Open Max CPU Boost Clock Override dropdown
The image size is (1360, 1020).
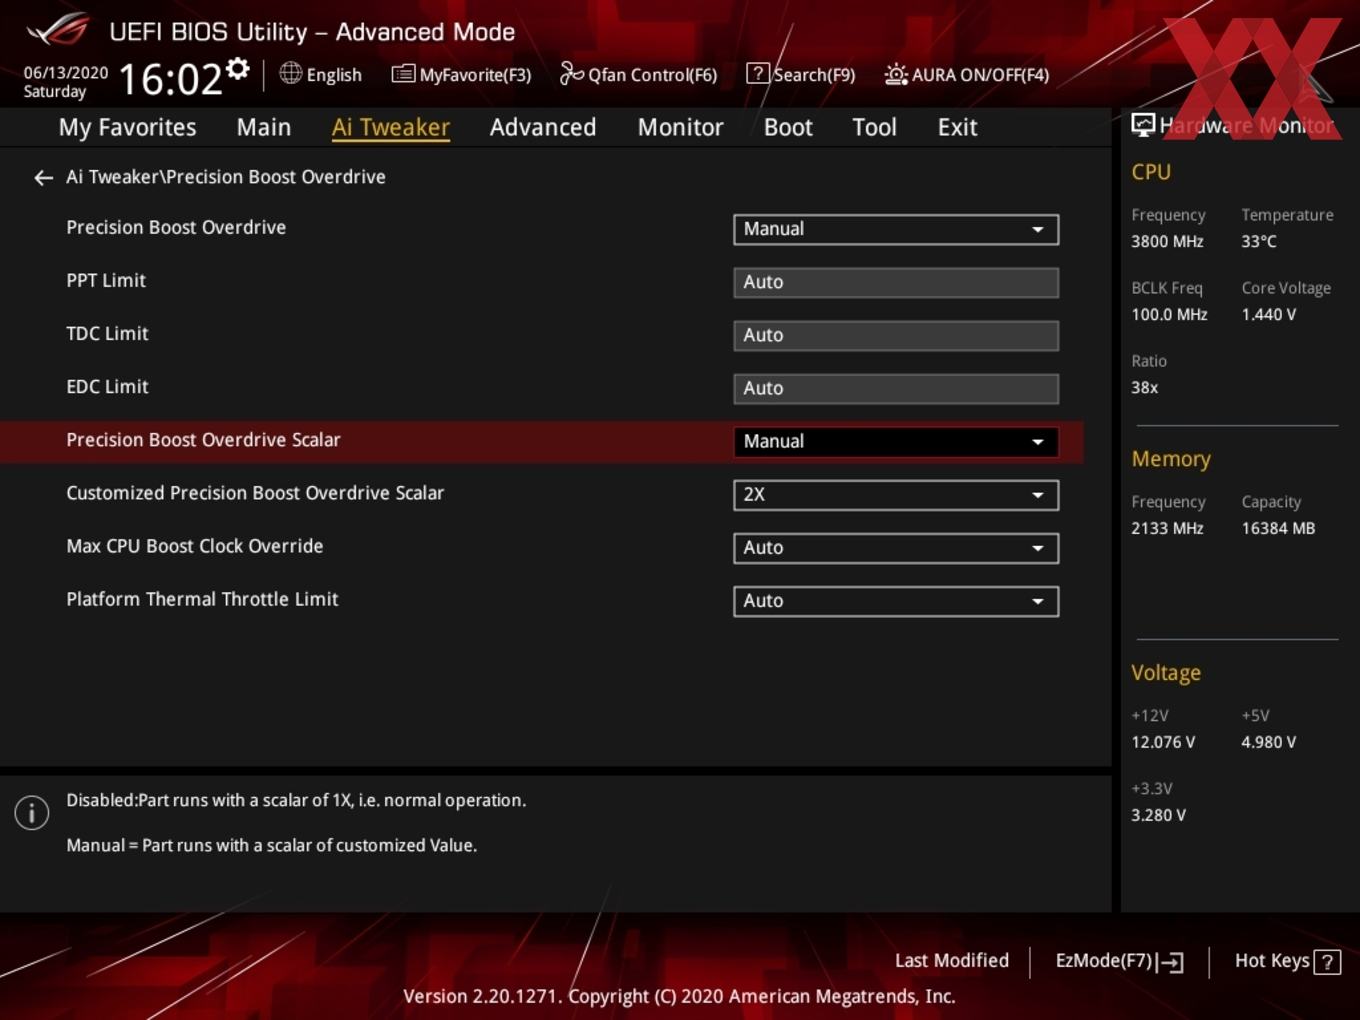click(896, 548)
